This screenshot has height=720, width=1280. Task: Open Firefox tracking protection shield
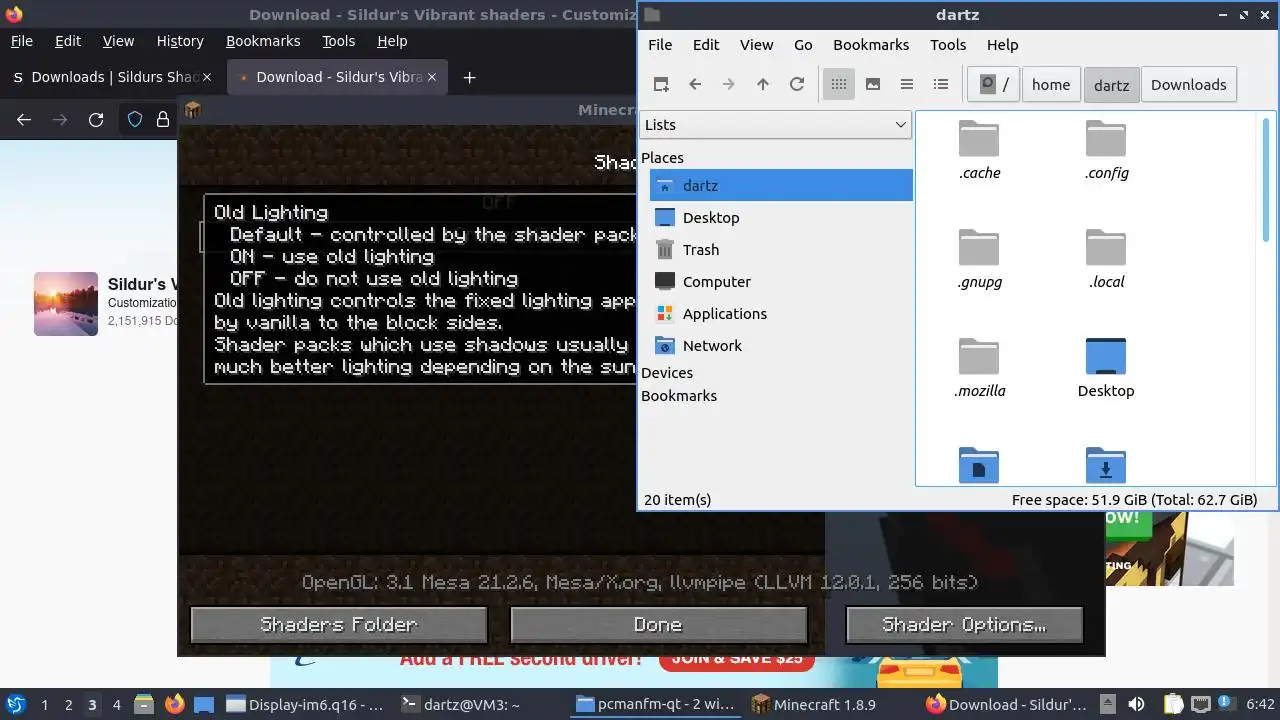point(135,120)
